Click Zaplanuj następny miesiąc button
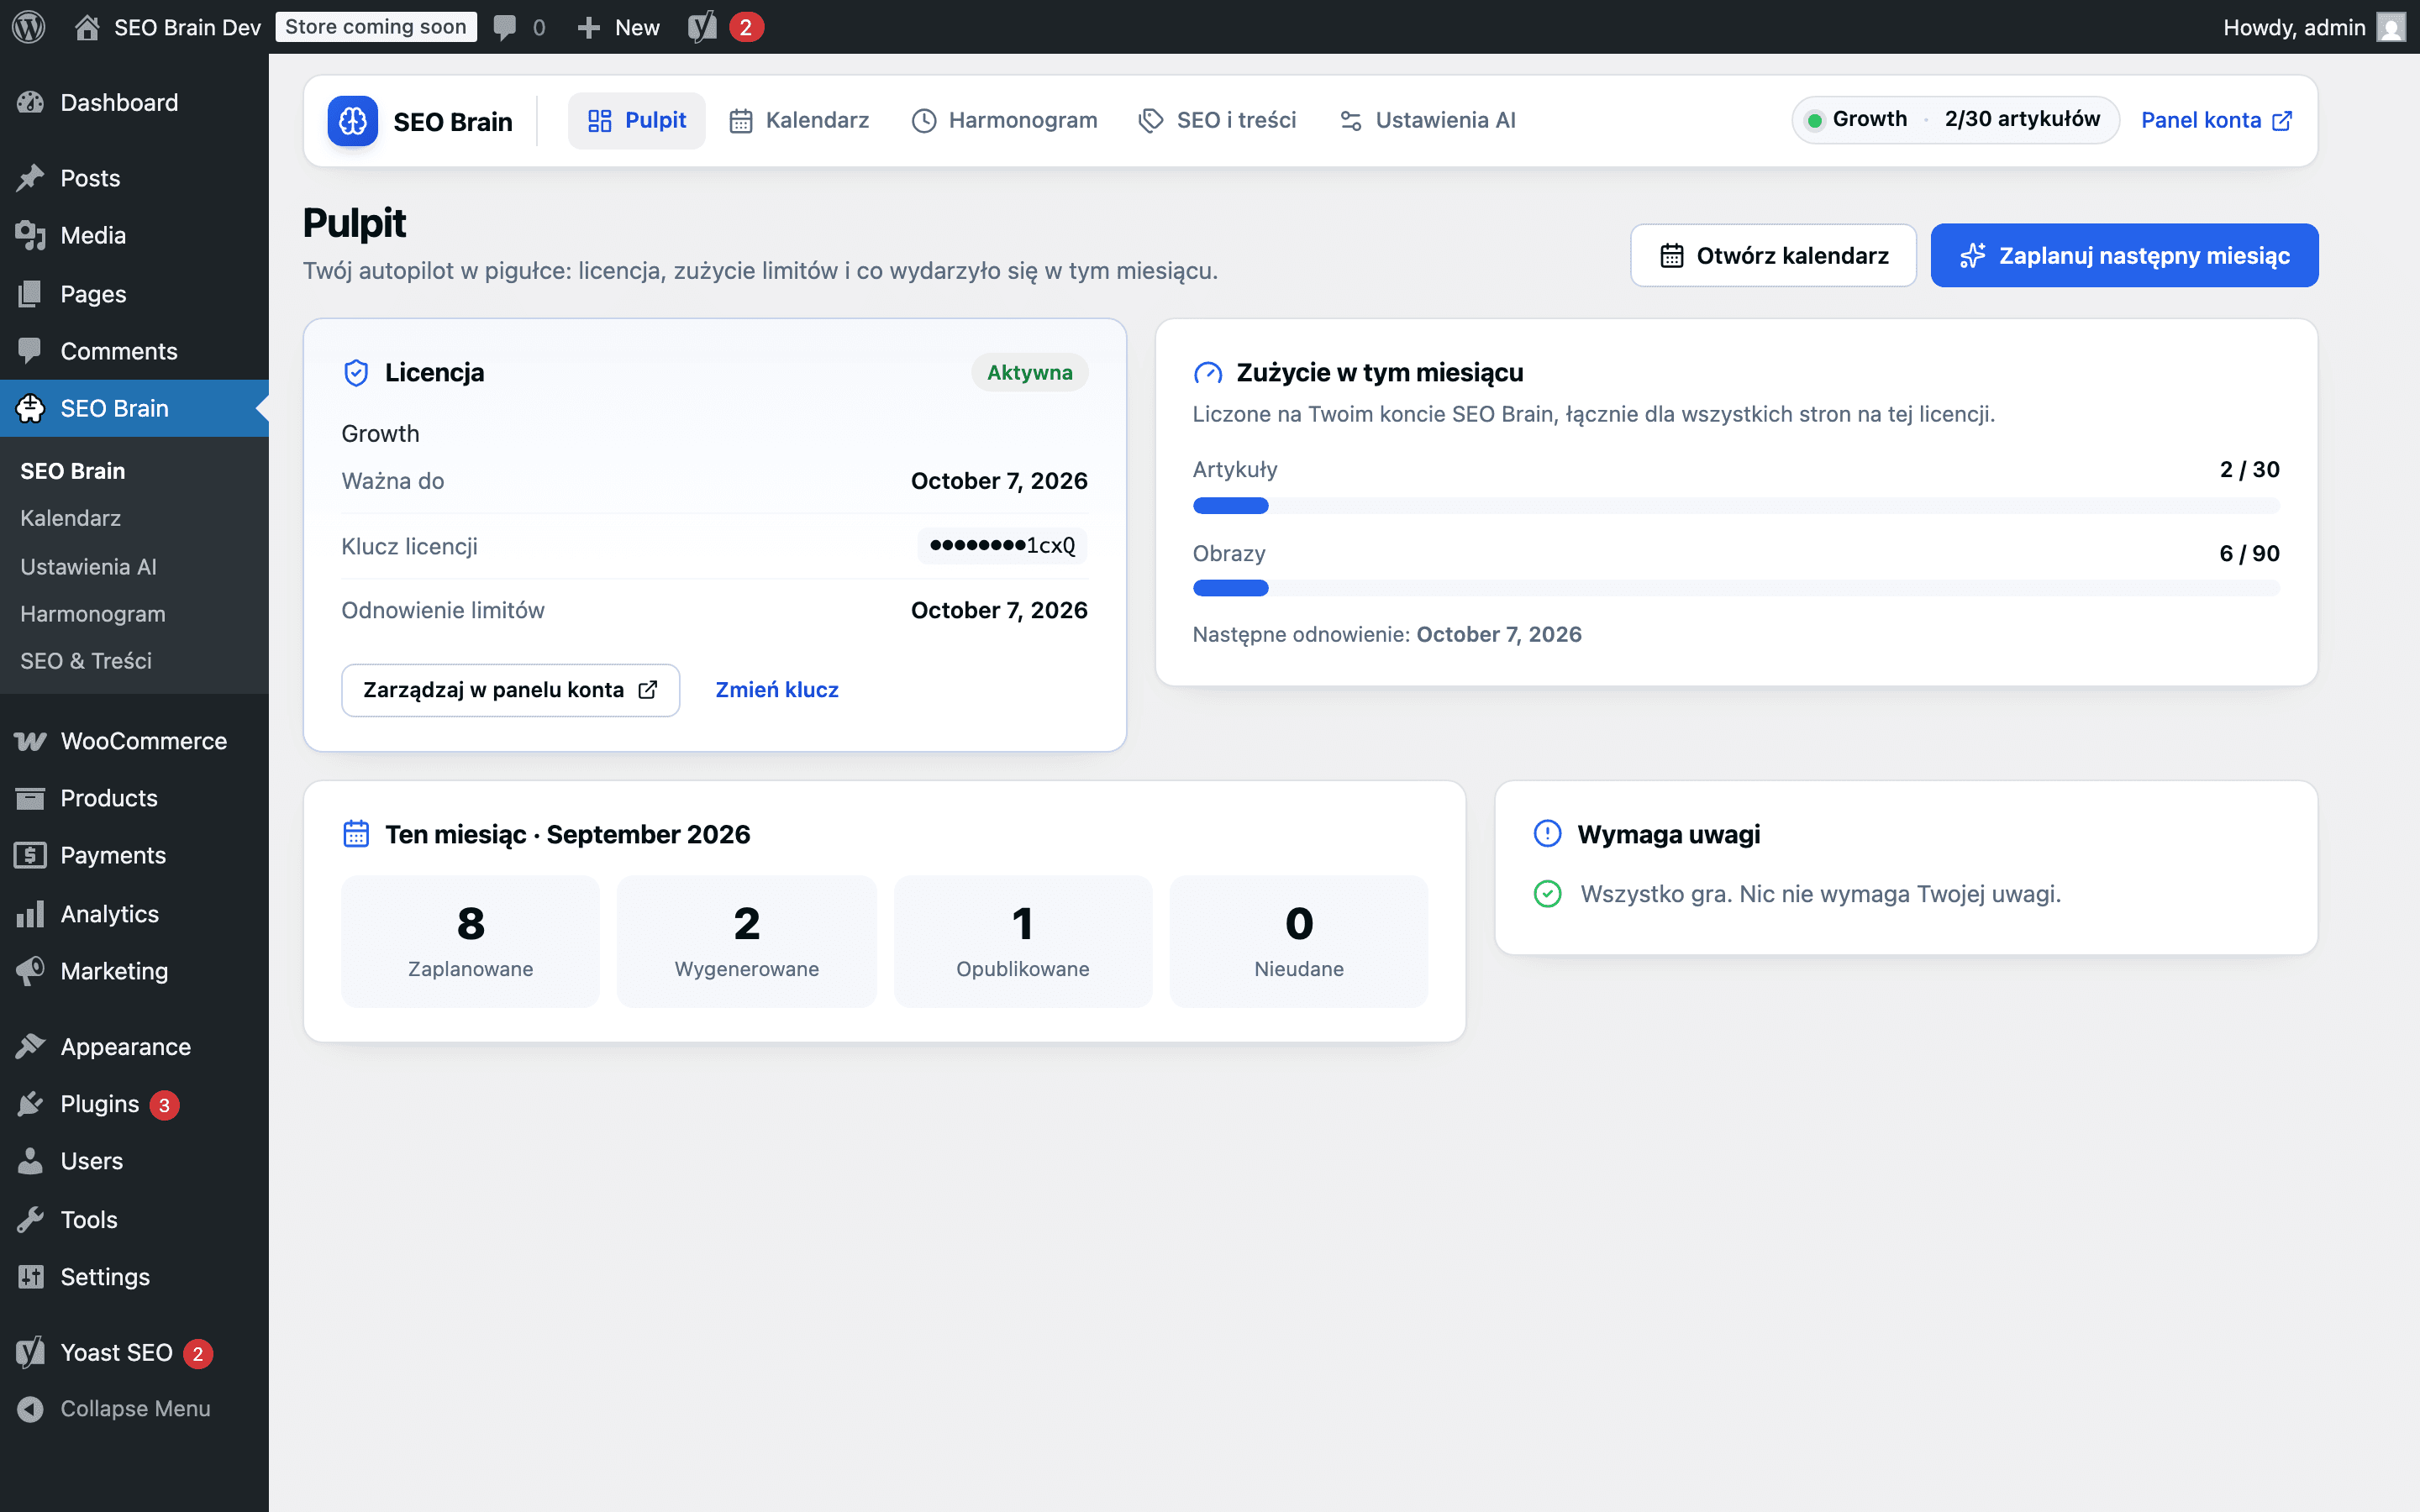2420x1512 pixels. coord(2124,256)
